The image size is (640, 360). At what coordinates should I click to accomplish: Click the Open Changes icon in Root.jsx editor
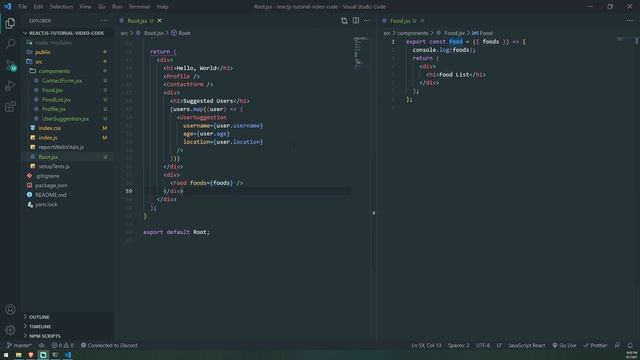coord(344,21)
